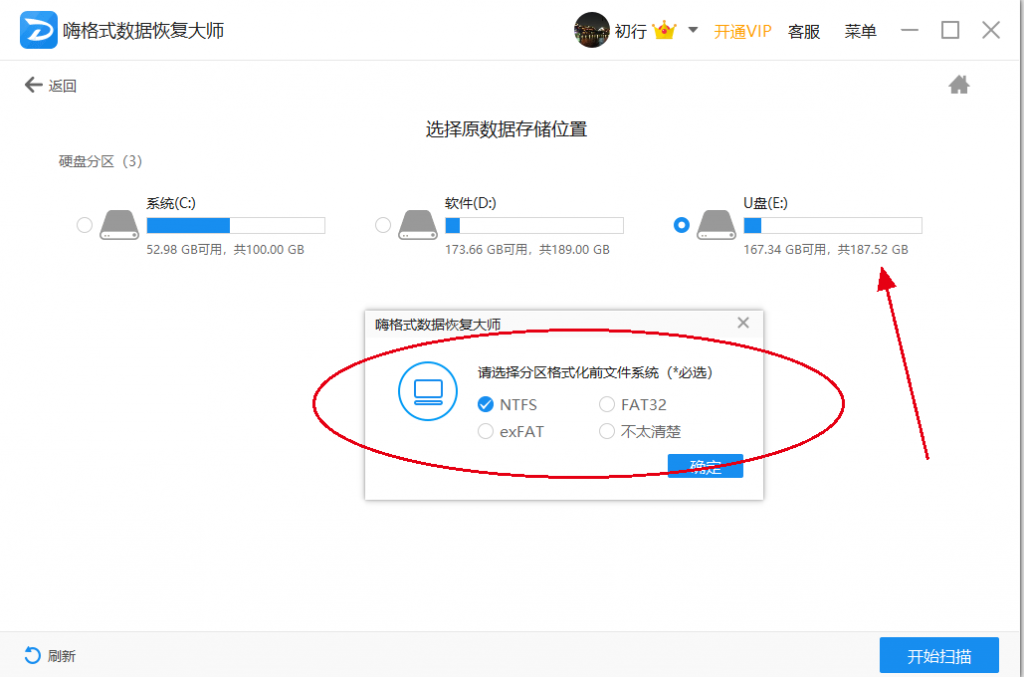Maximize the application window
The height and width of the screenshot is (677, 1024).
pos(950,30)
